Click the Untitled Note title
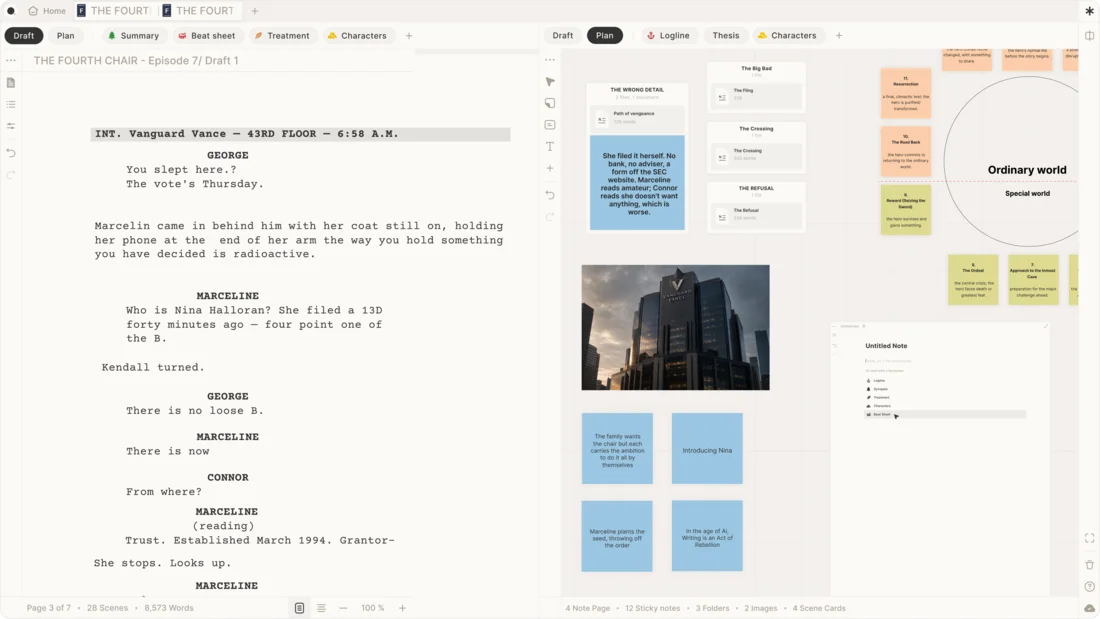Image resolution: width=1100 pixels, height=619 pixels. 886,346
